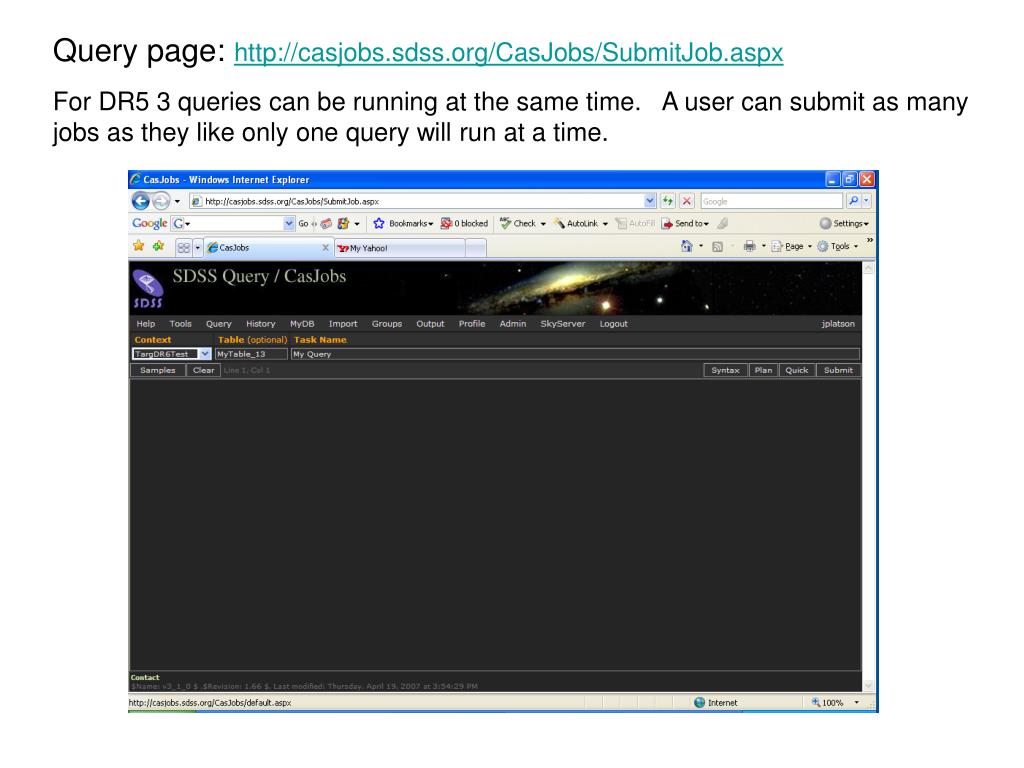The width and height of the screenshot is (1024, 768).
Task: Click the Clear button
Action: pos(203,370)
